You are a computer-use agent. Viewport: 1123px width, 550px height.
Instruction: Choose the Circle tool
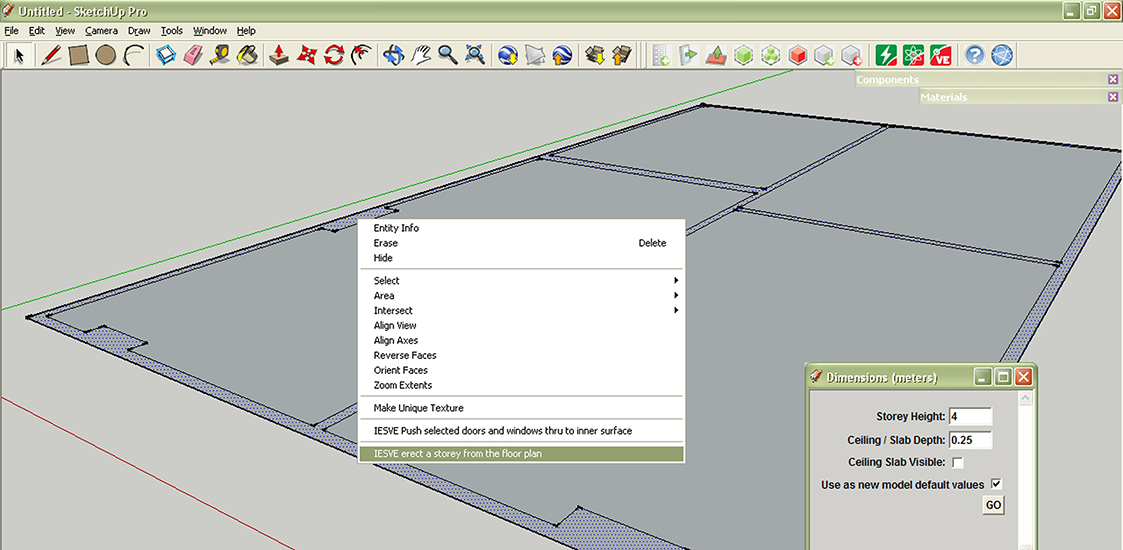pyautogui.click(x=105, y=55)
